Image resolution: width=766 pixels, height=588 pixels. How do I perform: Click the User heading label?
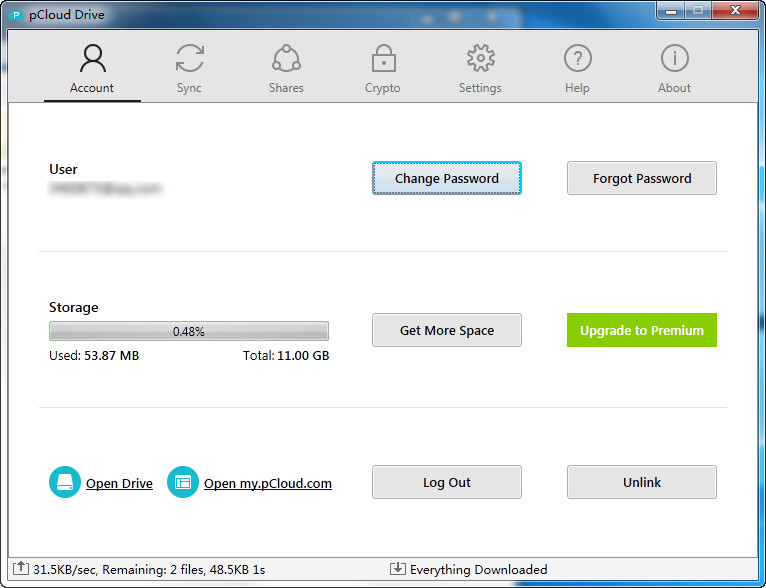pyautogui.click(x=63, y=169)
